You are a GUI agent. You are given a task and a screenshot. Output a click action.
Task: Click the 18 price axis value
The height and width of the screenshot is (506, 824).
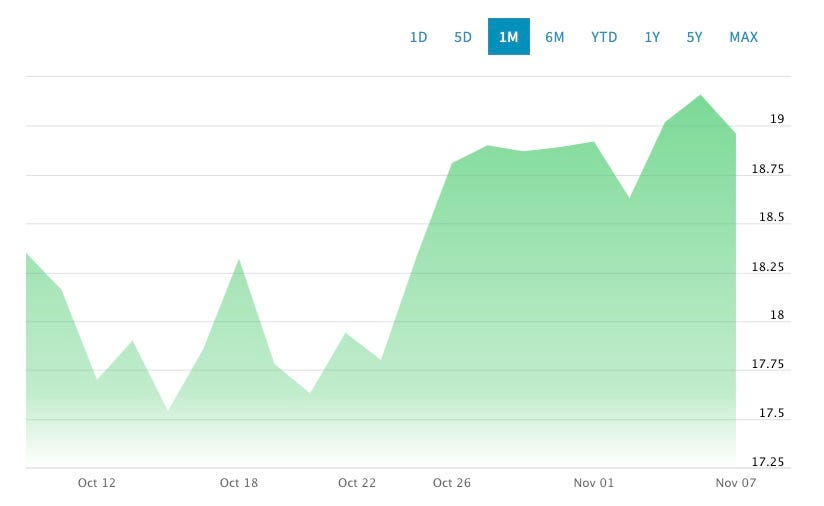tap(777, 315)
